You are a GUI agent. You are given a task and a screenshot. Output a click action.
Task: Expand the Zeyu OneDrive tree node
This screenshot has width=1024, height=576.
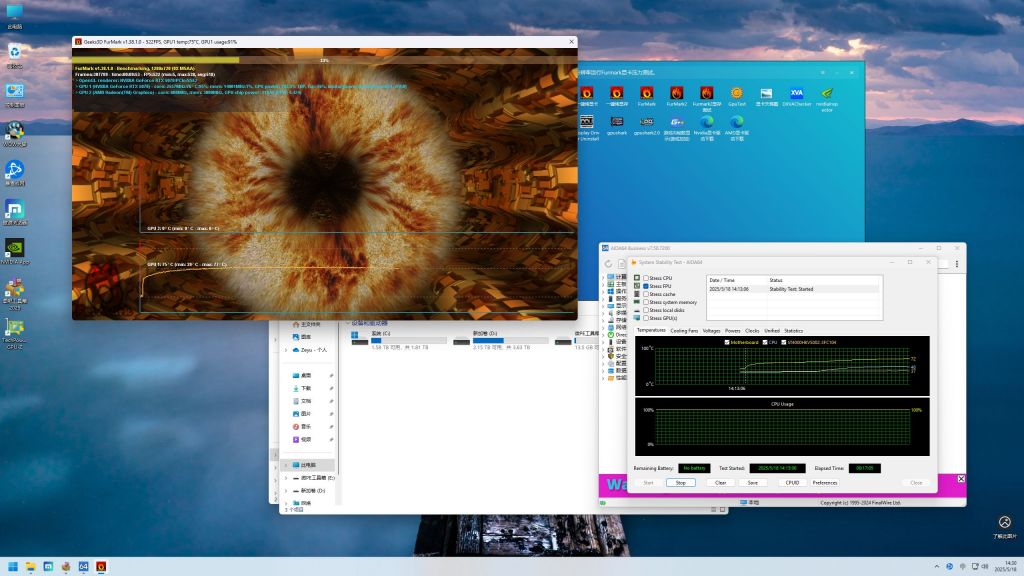[286, 350]
